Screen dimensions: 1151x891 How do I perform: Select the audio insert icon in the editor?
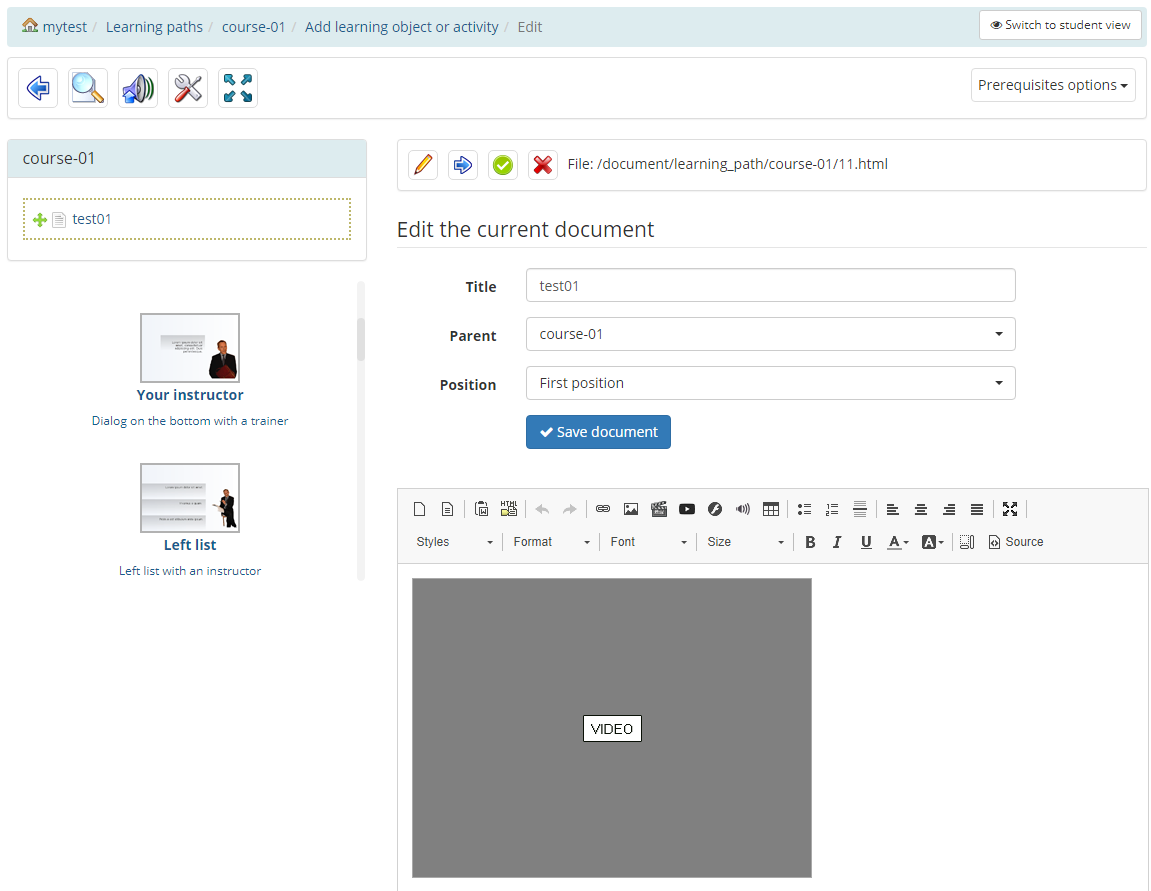pos(743,509)
